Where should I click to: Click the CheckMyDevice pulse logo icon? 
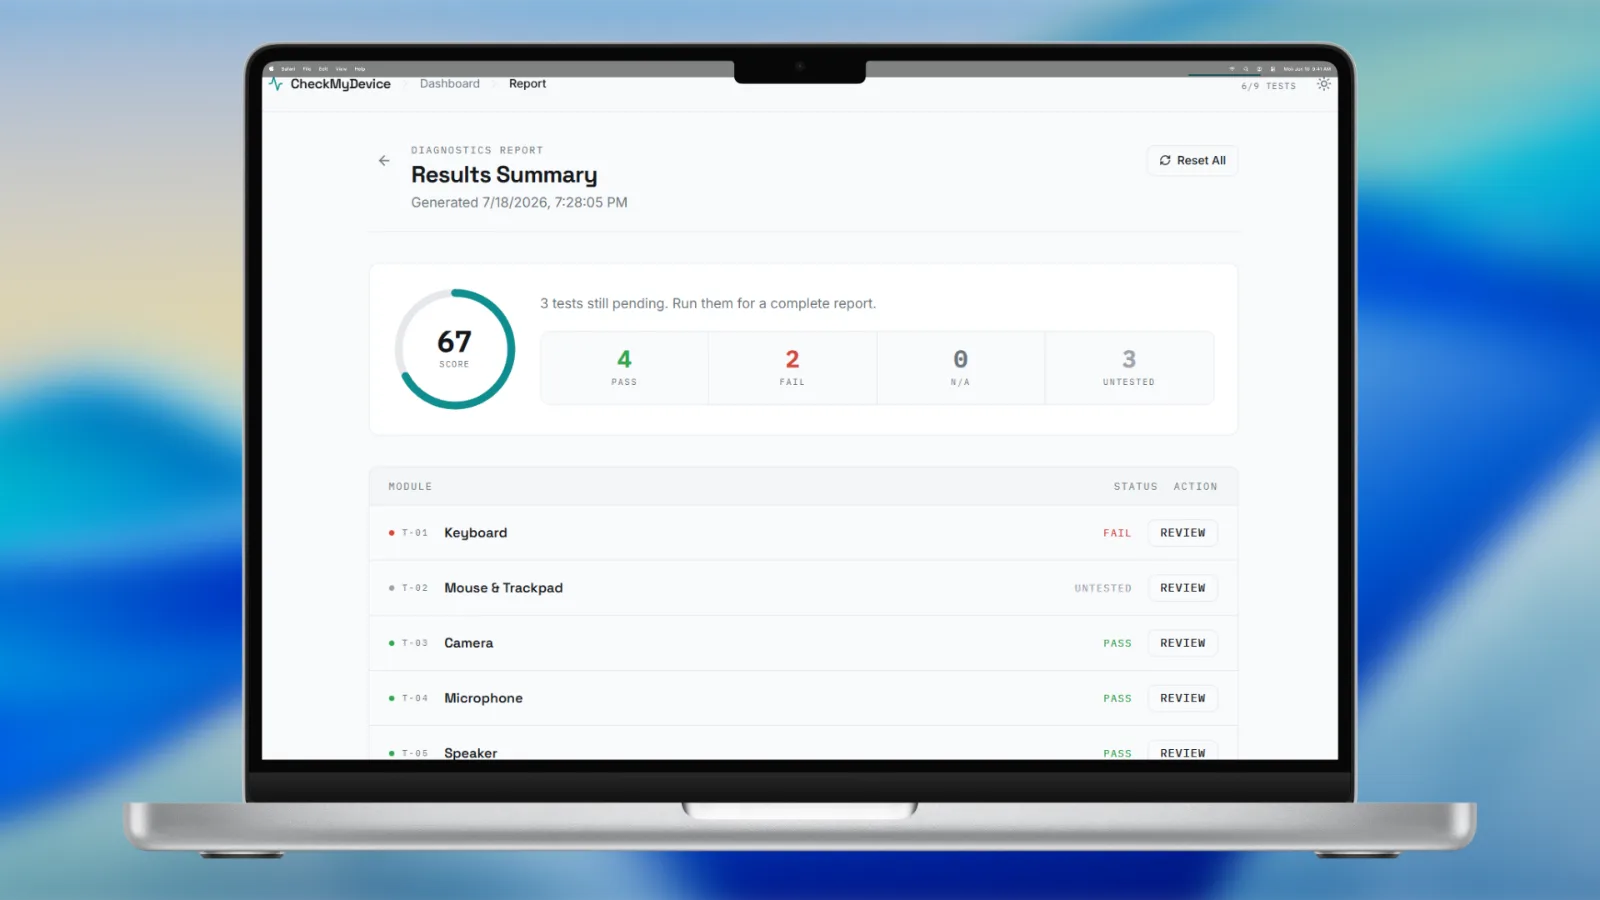tap(275, 83)
